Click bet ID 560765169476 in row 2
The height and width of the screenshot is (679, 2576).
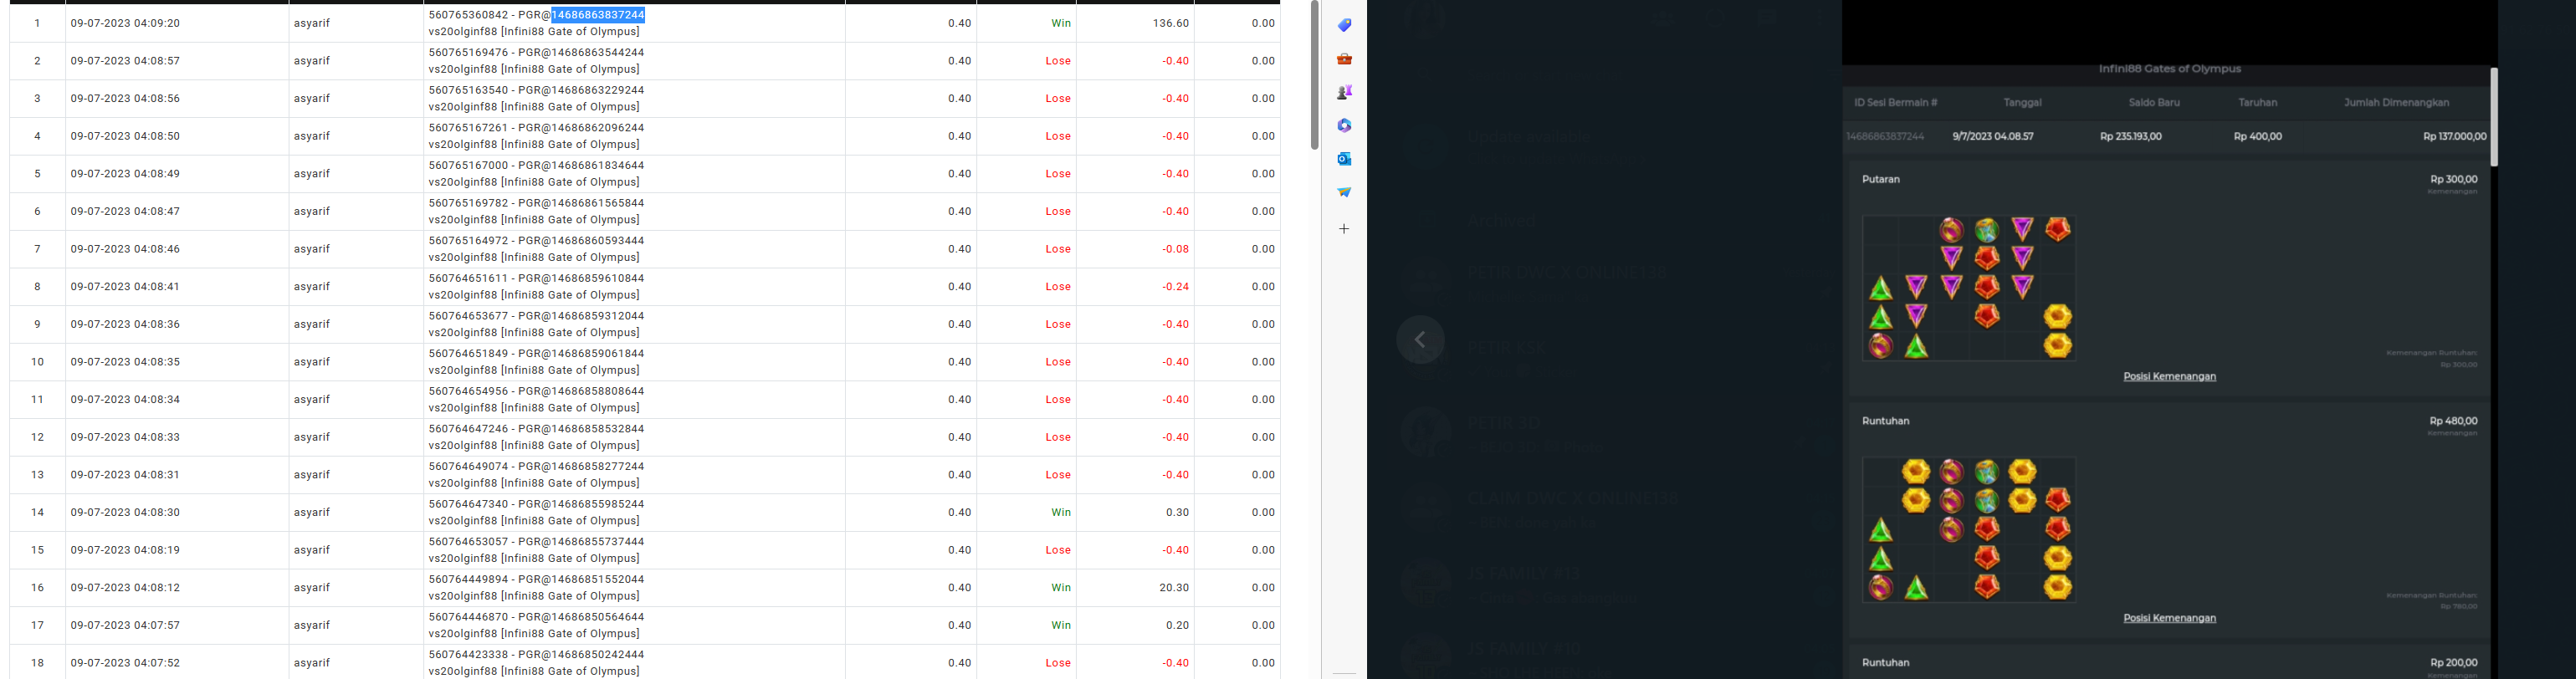[x=468, y=53]
